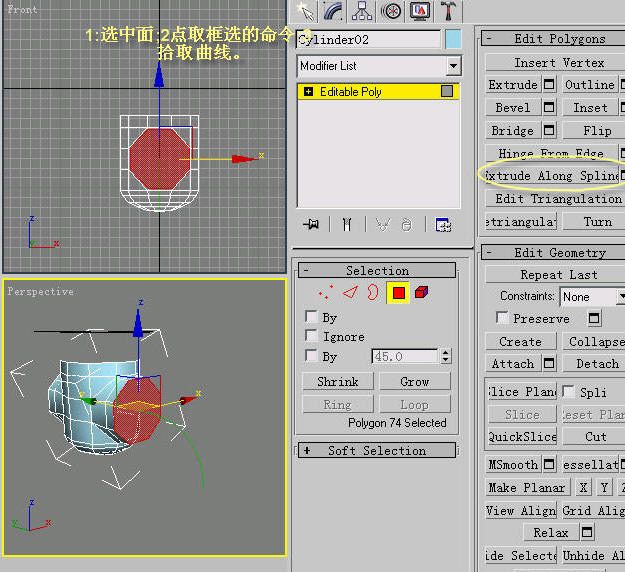Click the Turn button

(x=594, y=222)
